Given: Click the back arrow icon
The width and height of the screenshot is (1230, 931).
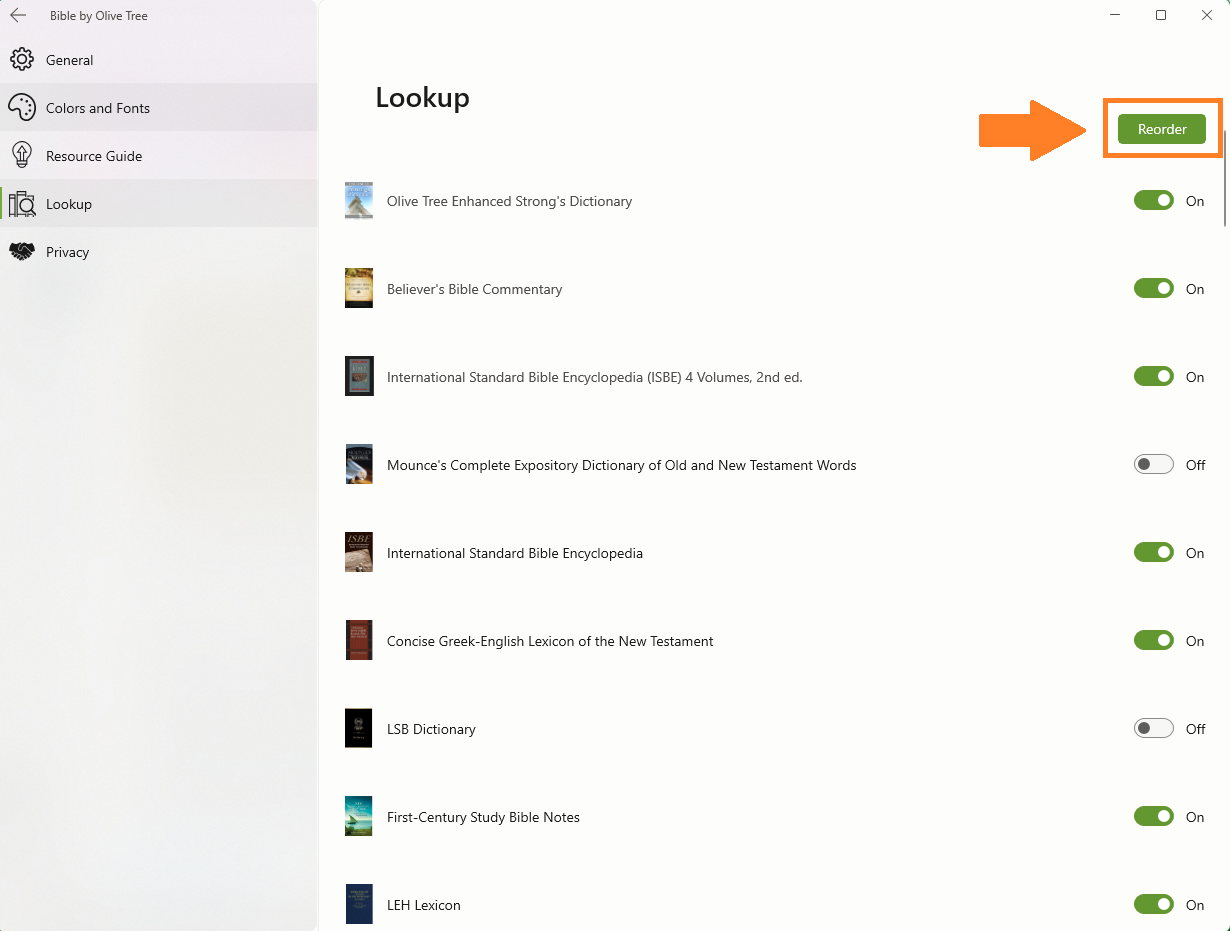Looking at the screenshot, I should point(18,16).
